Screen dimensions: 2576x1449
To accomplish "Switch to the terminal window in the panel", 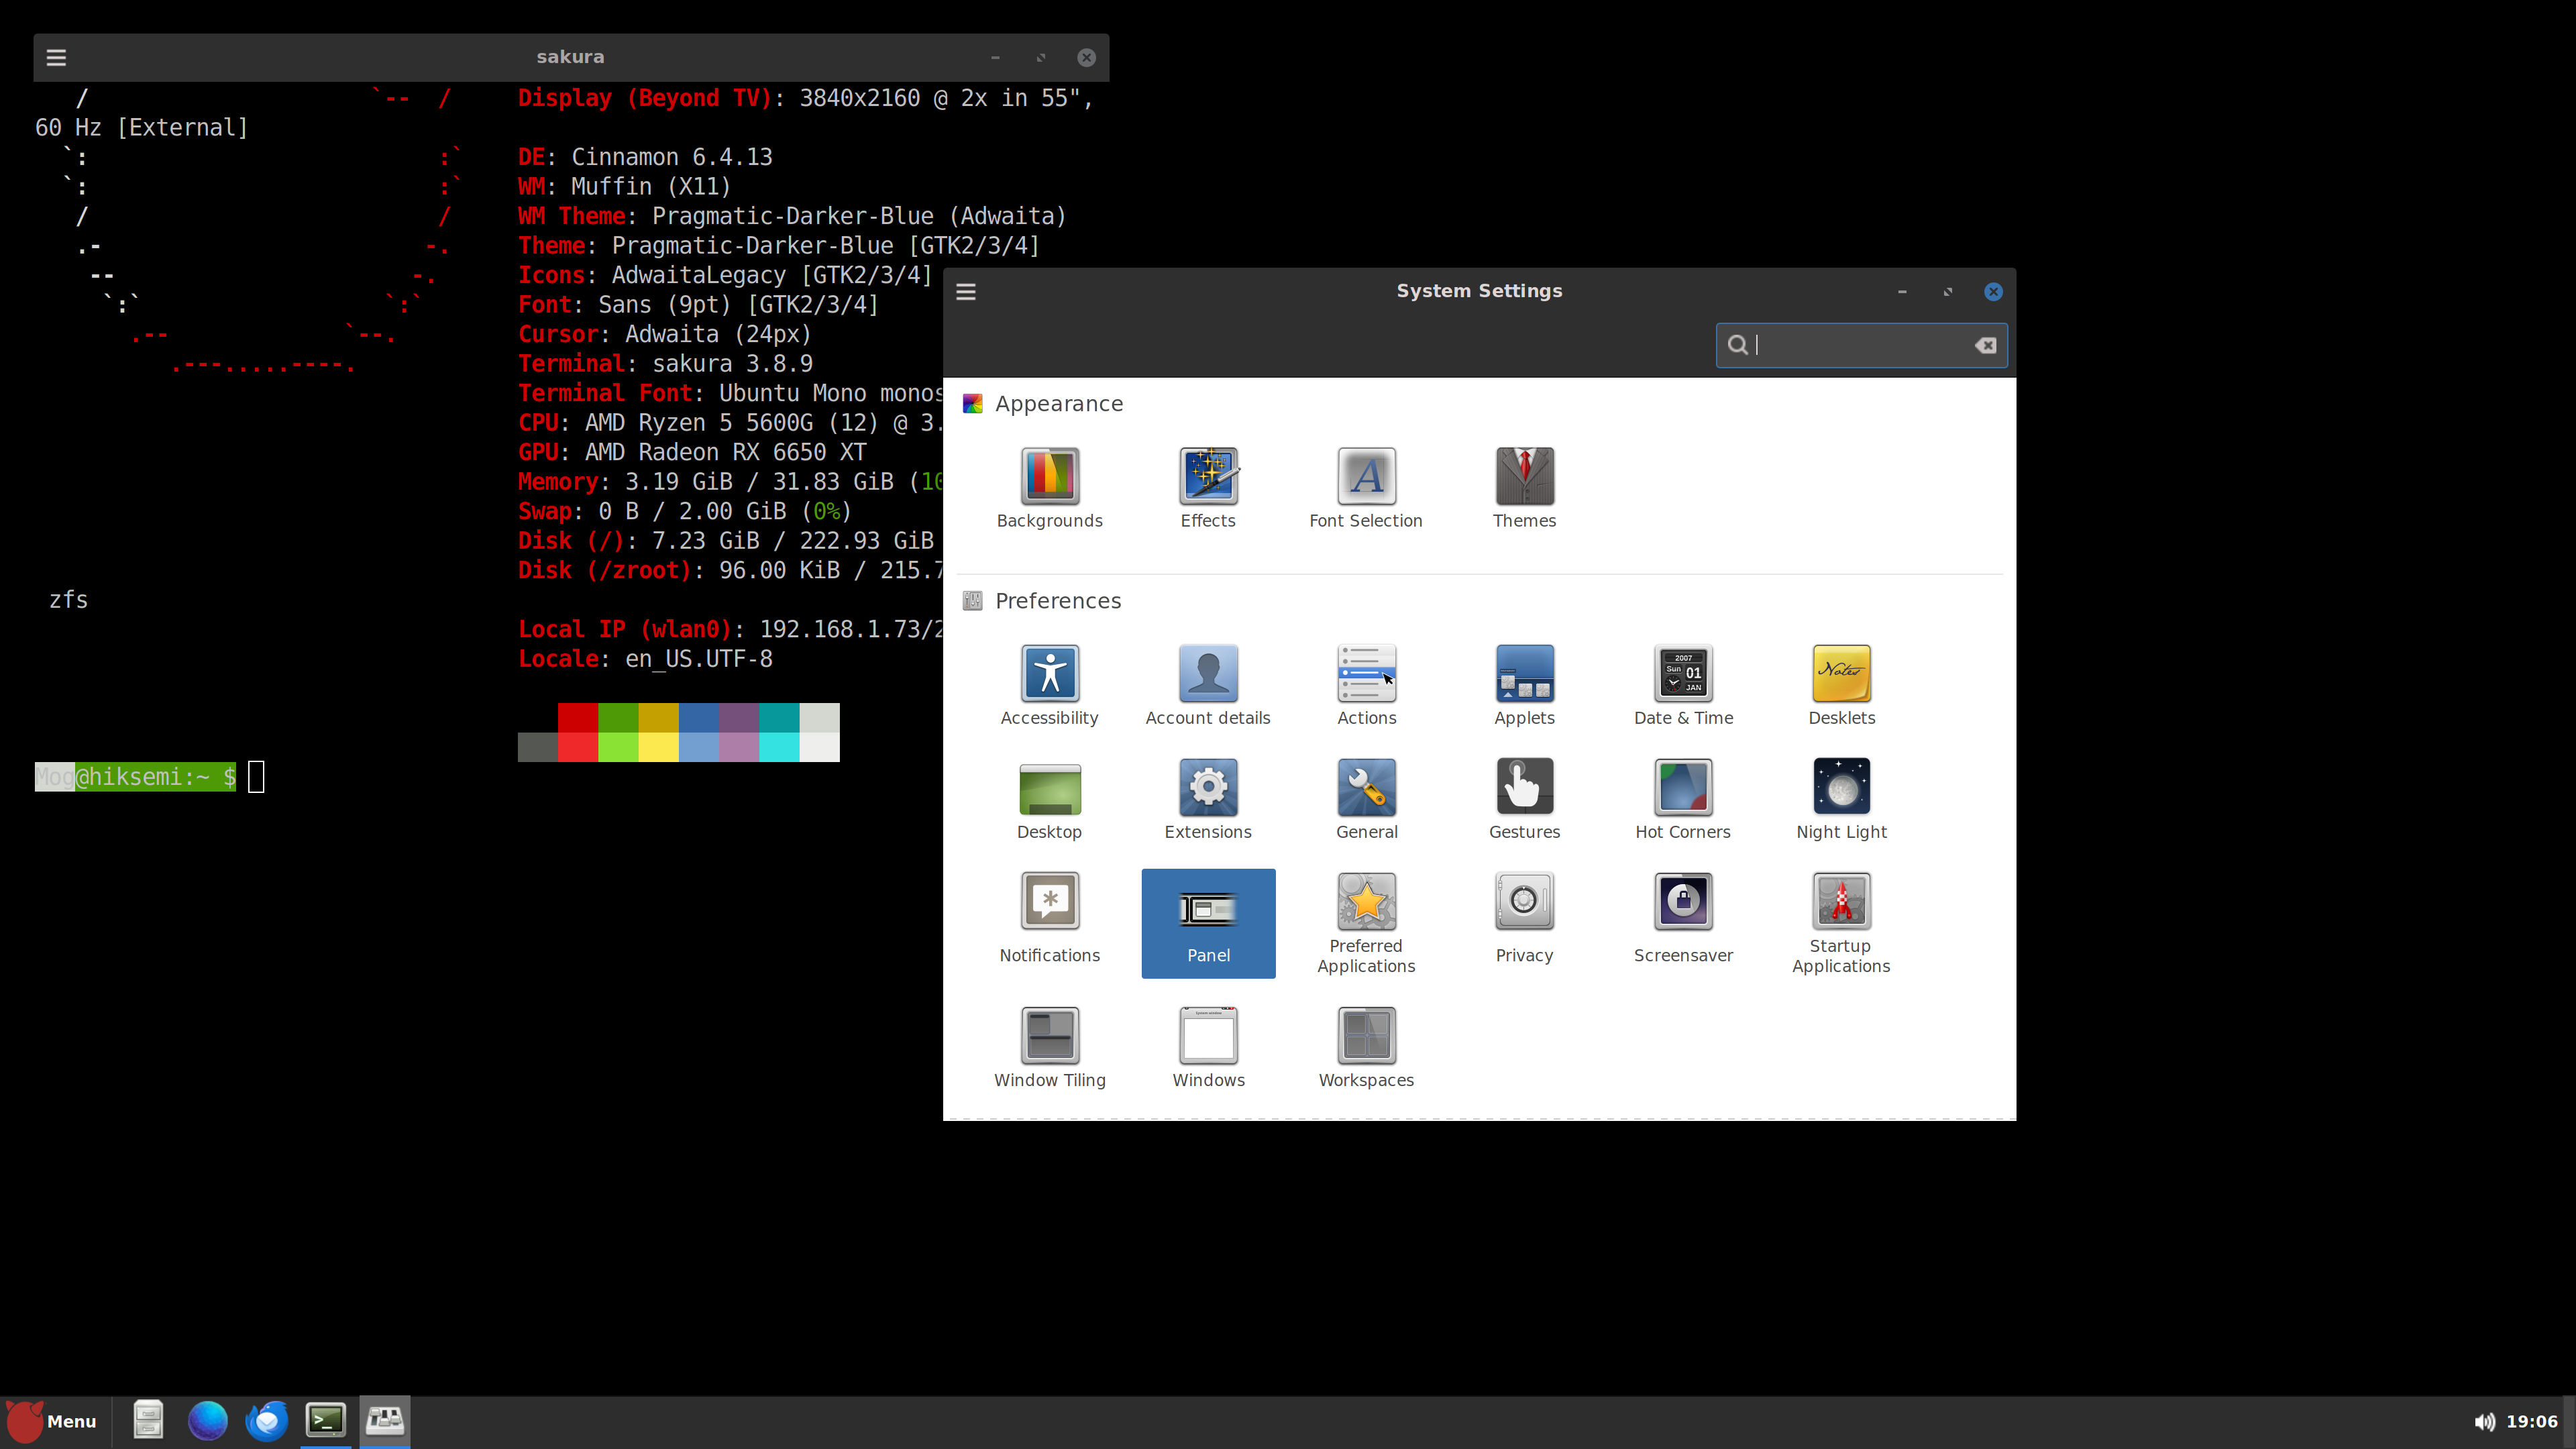I will (326, 1420).
